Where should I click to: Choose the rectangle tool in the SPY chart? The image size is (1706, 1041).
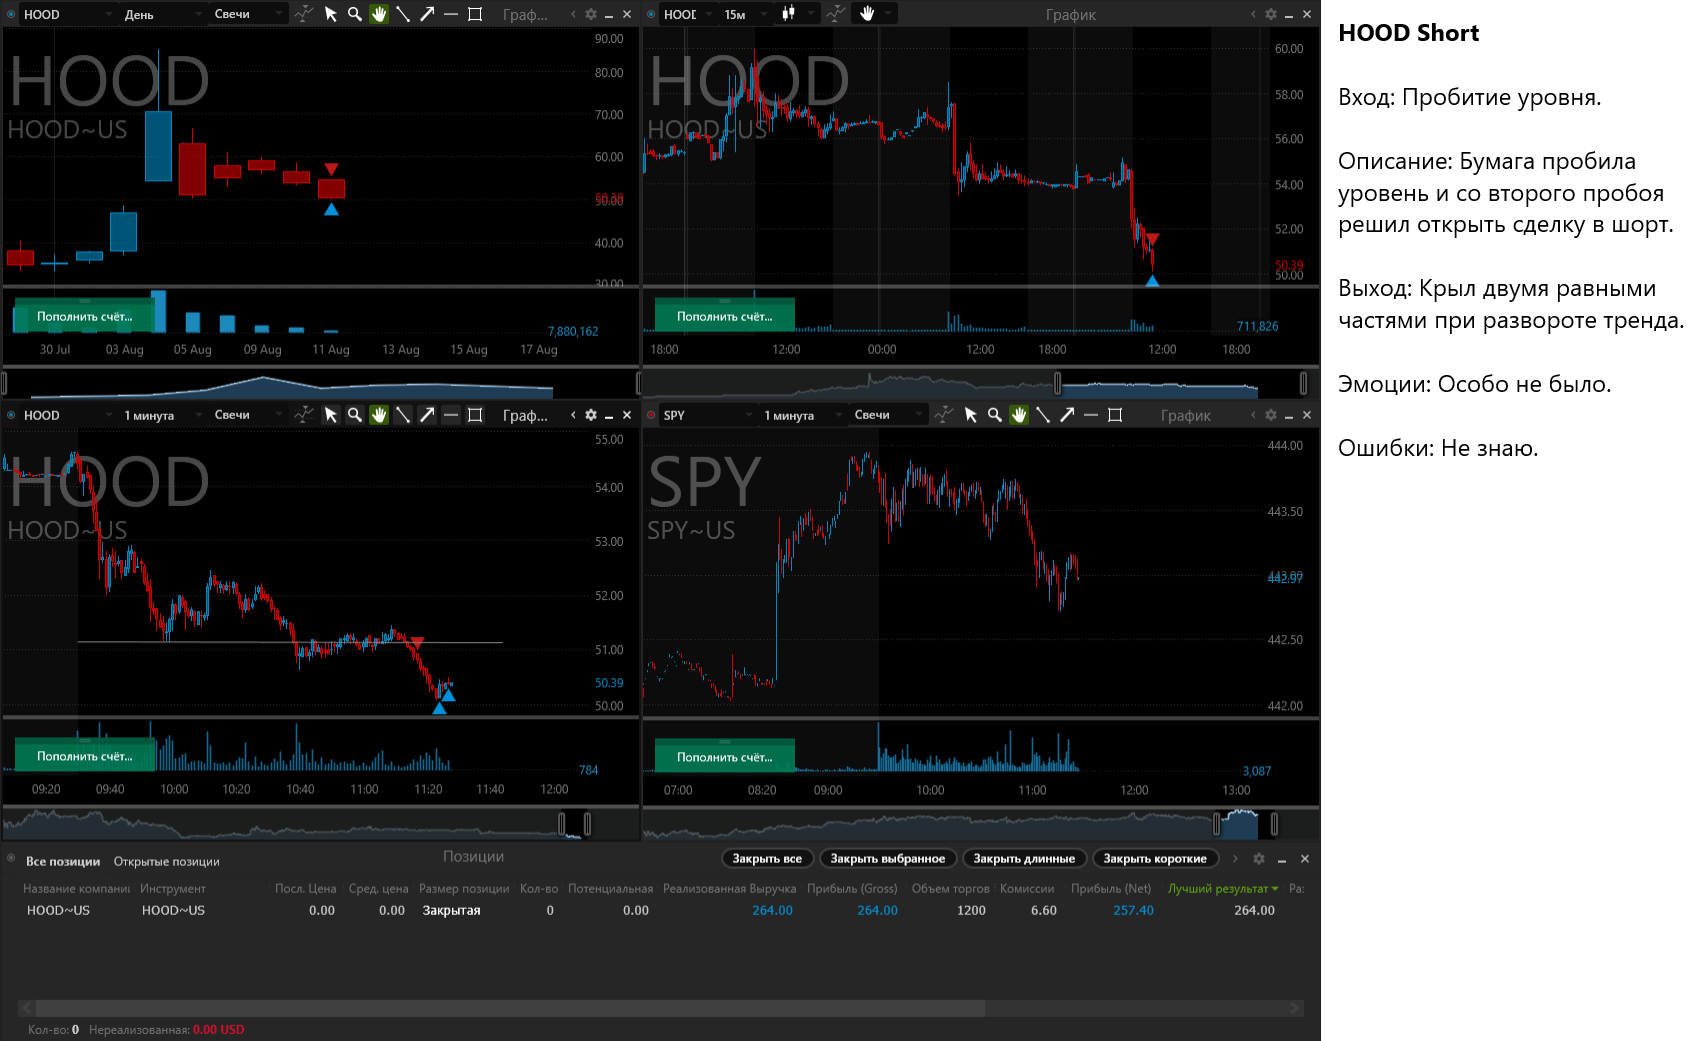1115,415
